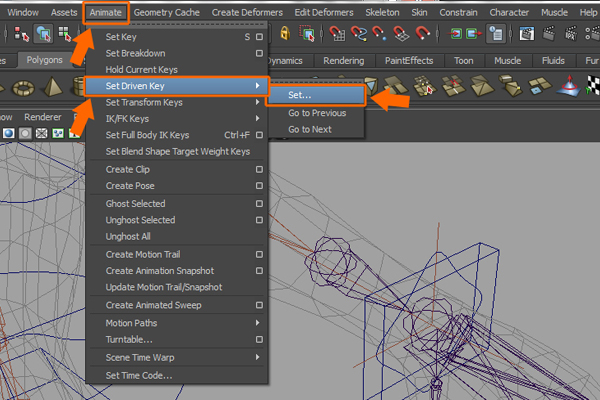The height and width of the screenshot is (400, 600).
Task: Click the blue cone red arrow shelf icon
Action: pos(569,86)
